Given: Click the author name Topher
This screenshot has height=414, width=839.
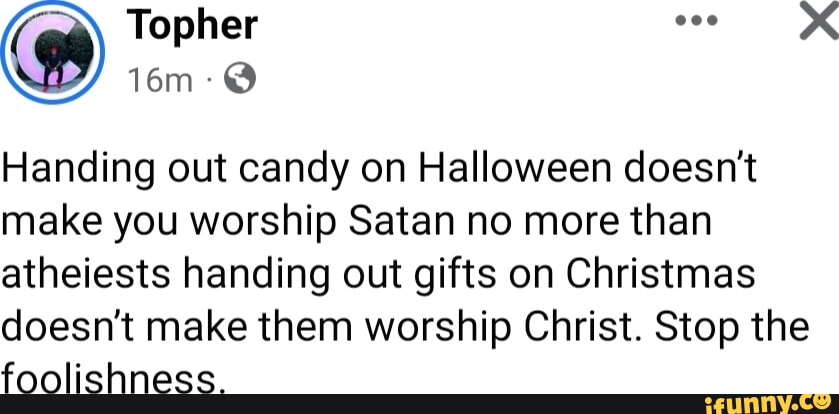Looking at the screenshot, I should (x=193, y=26).
